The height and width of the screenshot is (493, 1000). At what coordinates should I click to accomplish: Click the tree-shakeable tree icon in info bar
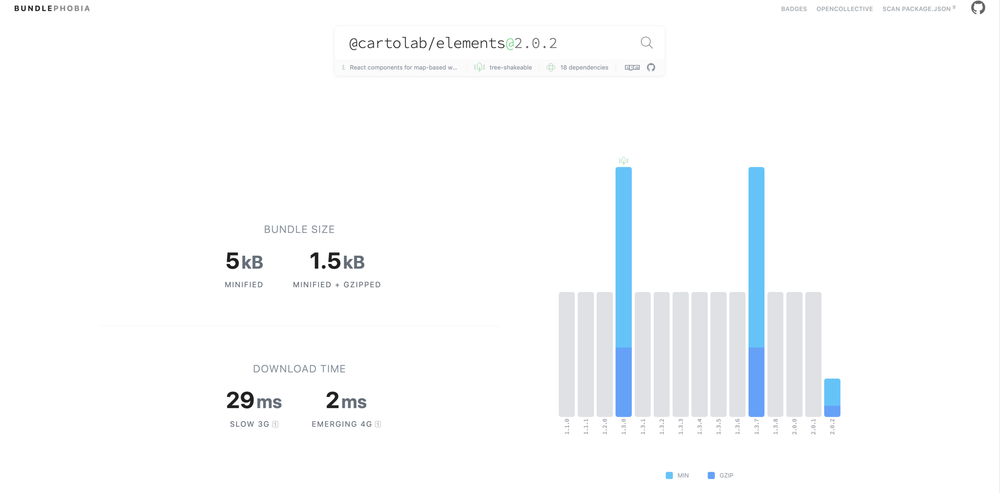480,67
